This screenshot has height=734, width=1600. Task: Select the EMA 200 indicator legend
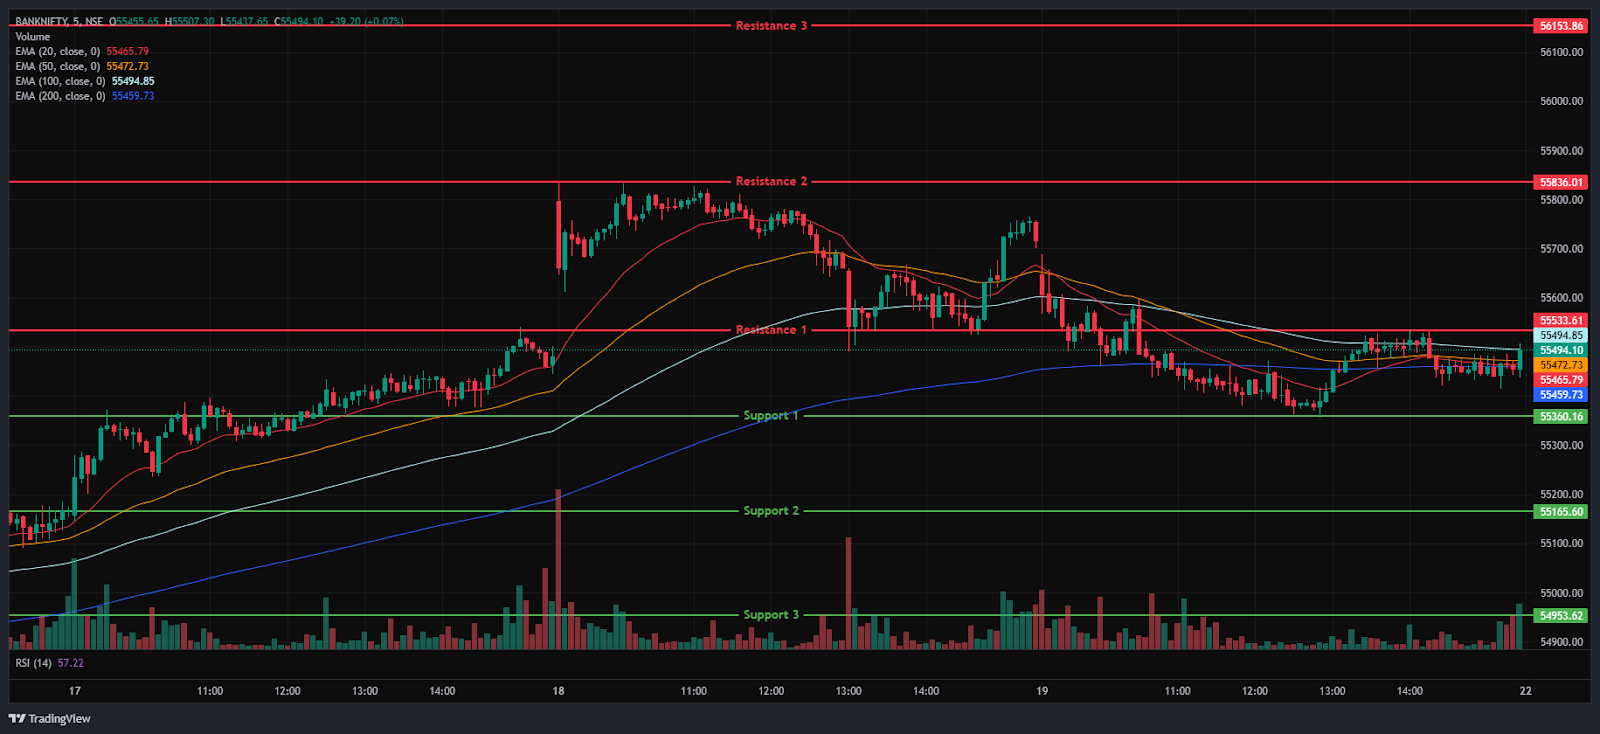59,97
